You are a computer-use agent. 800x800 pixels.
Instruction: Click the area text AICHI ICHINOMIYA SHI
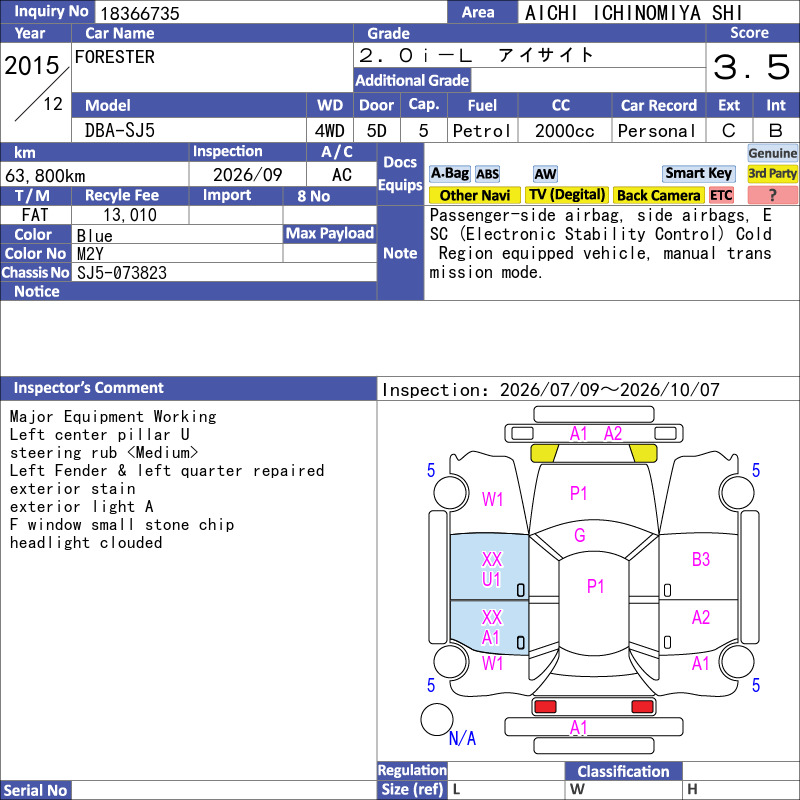click(633, 13)
